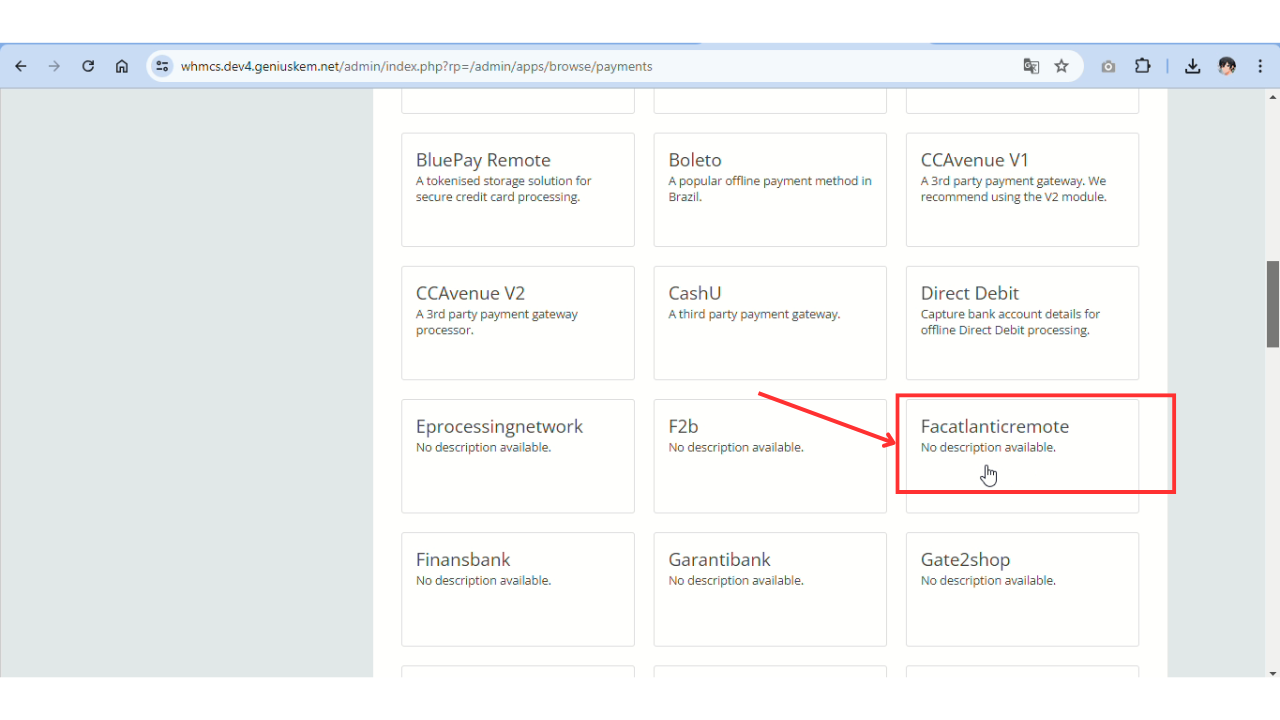Open the Chrome three-dot menu
The image size is (1280, 720).
point(1260,66)
